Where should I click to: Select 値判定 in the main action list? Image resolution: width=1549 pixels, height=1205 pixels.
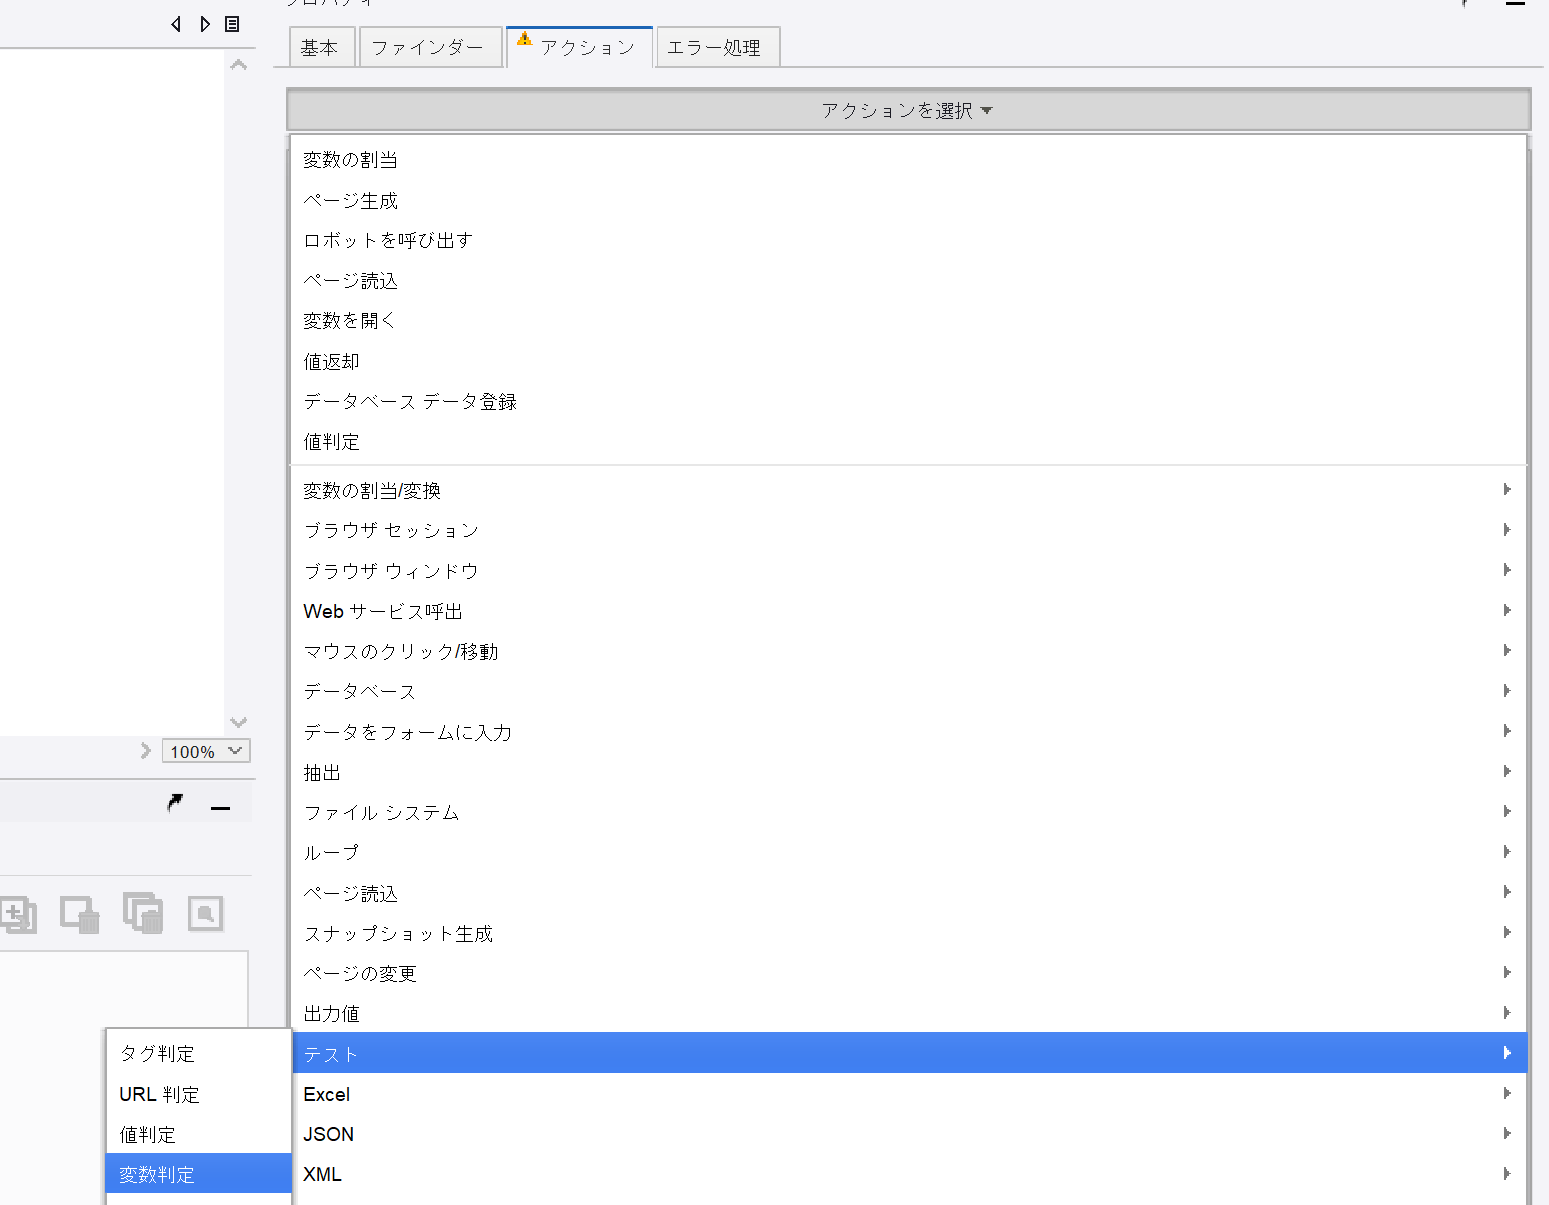coord(908,442)
